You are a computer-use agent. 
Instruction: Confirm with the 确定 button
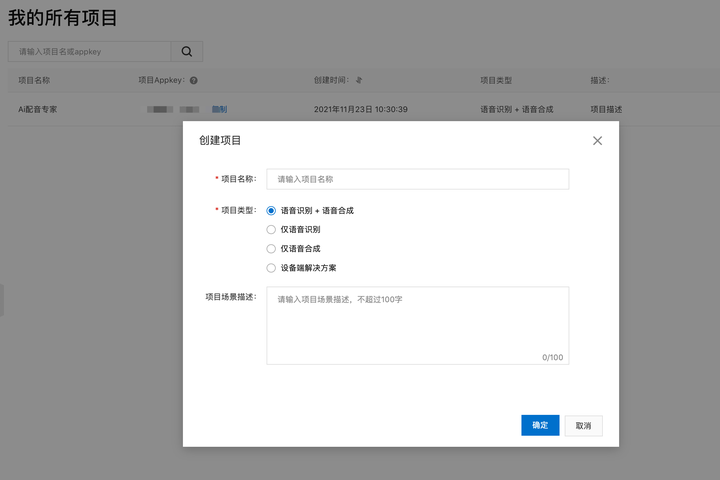(x=540, y=425)
